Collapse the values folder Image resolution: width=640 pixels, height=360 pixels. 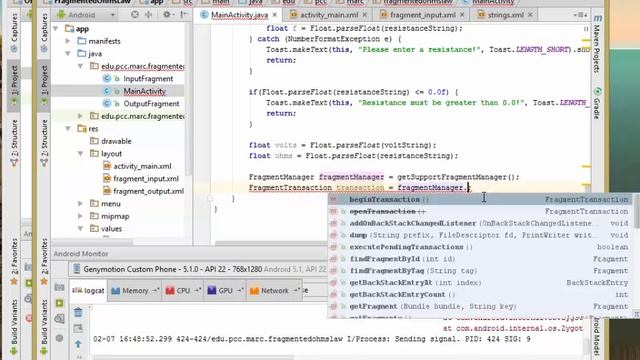pyautogui.click(x=81, y=229)
